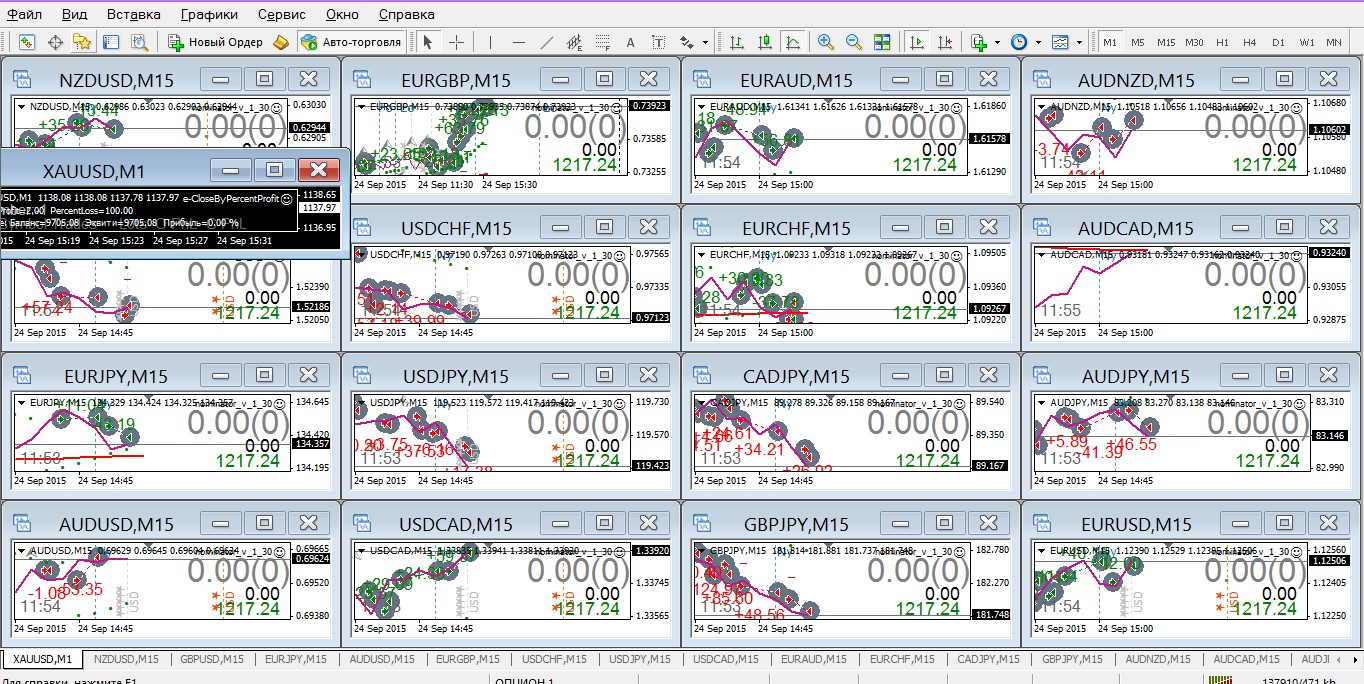The image size is (1364, 684).
Task: Open the EURGBP,M15 window system icon
Action: [x=362, y=80]
